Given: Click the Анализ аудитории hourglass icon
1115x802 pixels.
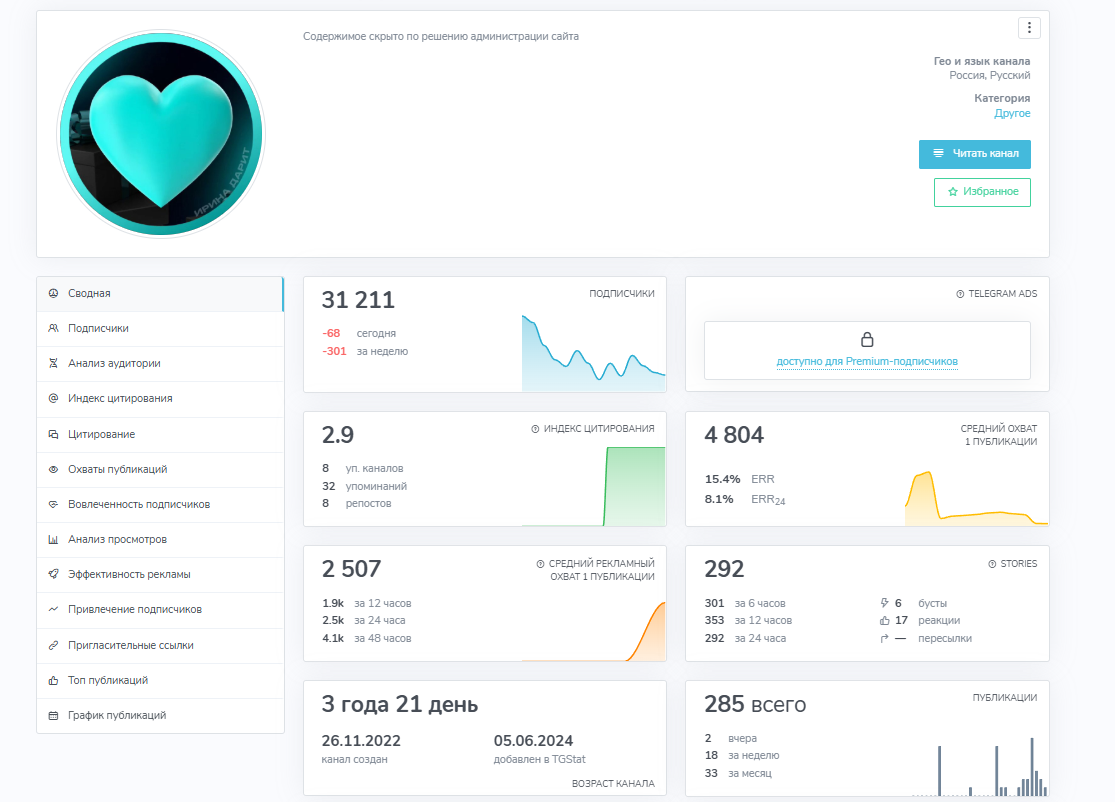Looking at the screenshot, I should pyautogui.click(x=53, y=364).
